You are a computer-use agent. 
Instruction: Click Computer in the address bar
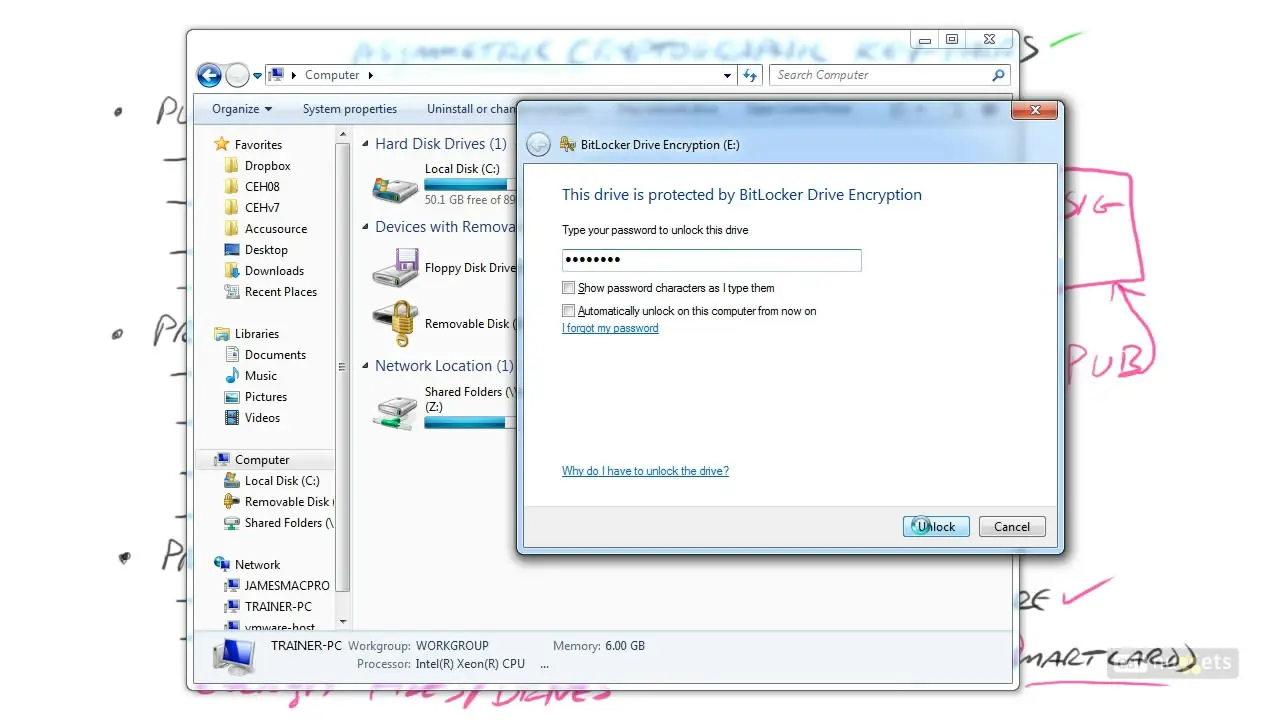click(x=332, y=75)
